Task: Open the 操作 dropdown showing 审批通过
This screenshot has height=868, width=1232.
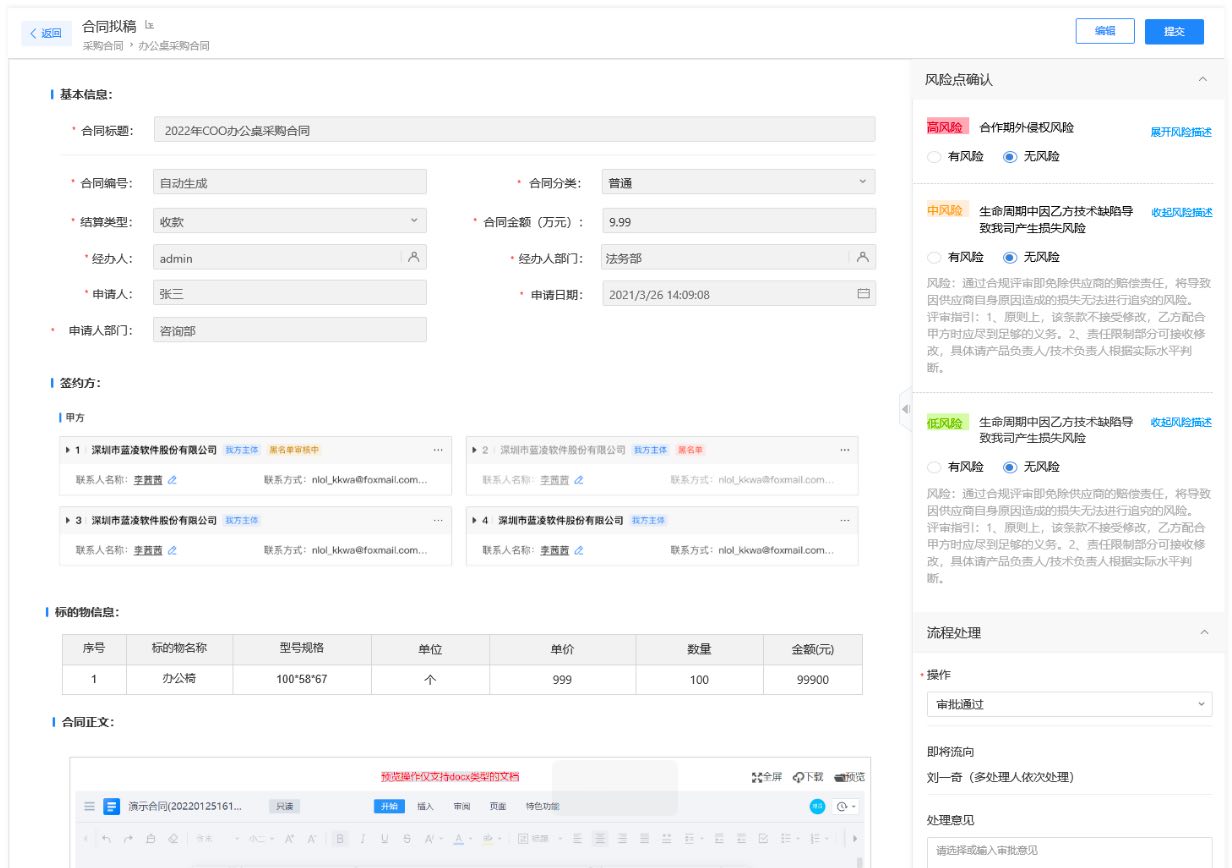Action: click(x=1068, y=704)
